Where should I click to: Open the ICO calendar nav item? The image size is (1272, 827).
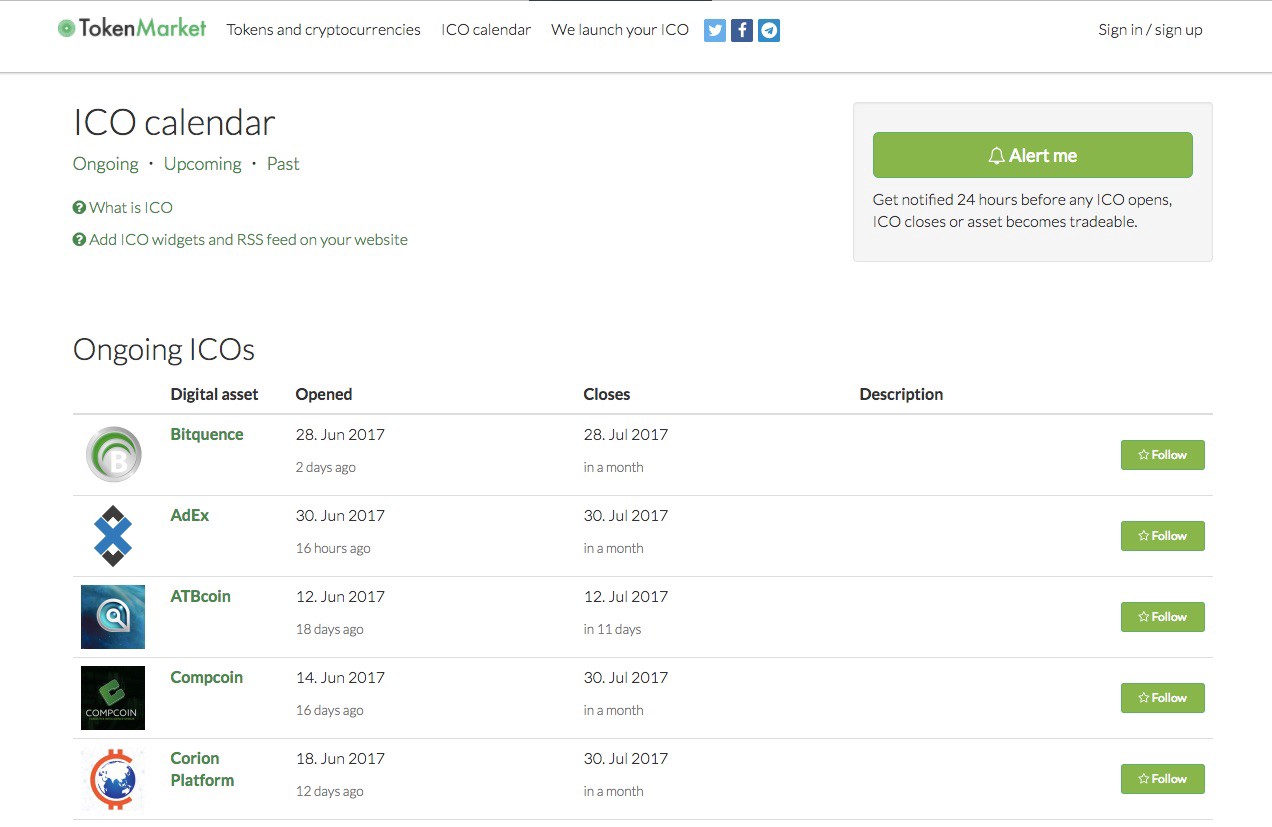pyautogui.click(x=486, y=30)
